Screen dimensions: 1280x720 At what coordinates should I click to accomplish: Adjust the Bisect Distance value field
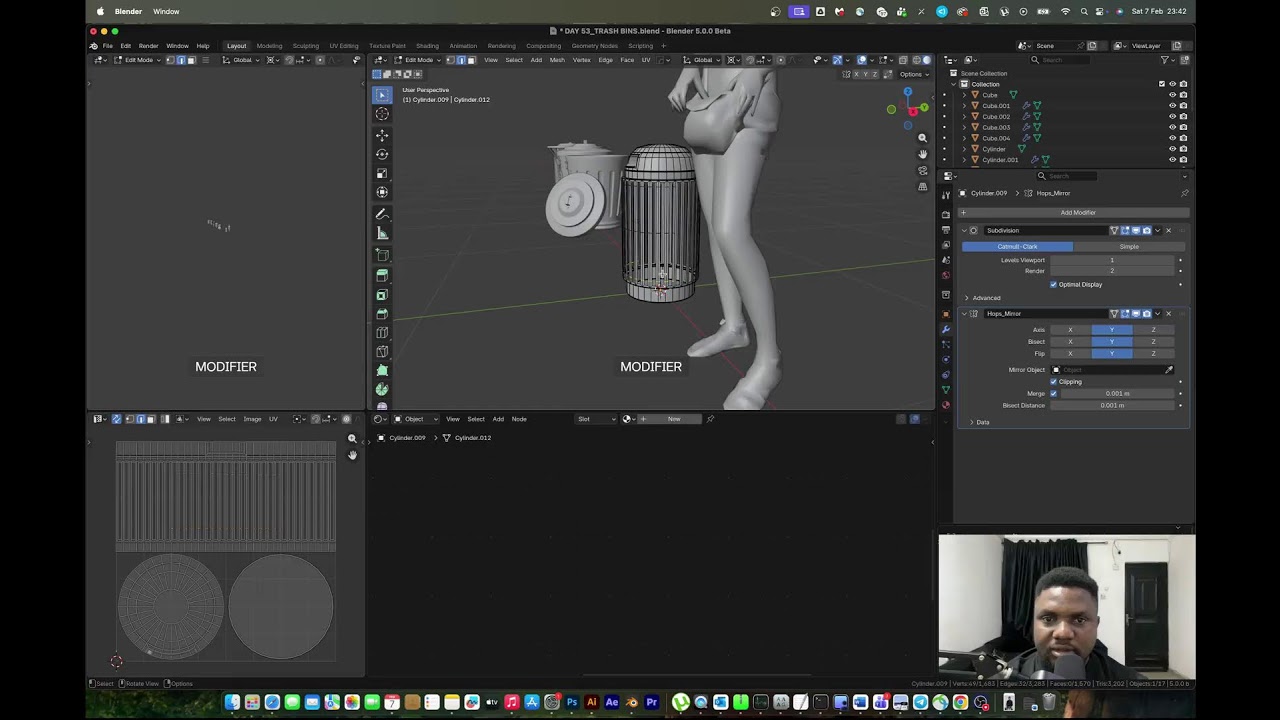coord(1111,405)
